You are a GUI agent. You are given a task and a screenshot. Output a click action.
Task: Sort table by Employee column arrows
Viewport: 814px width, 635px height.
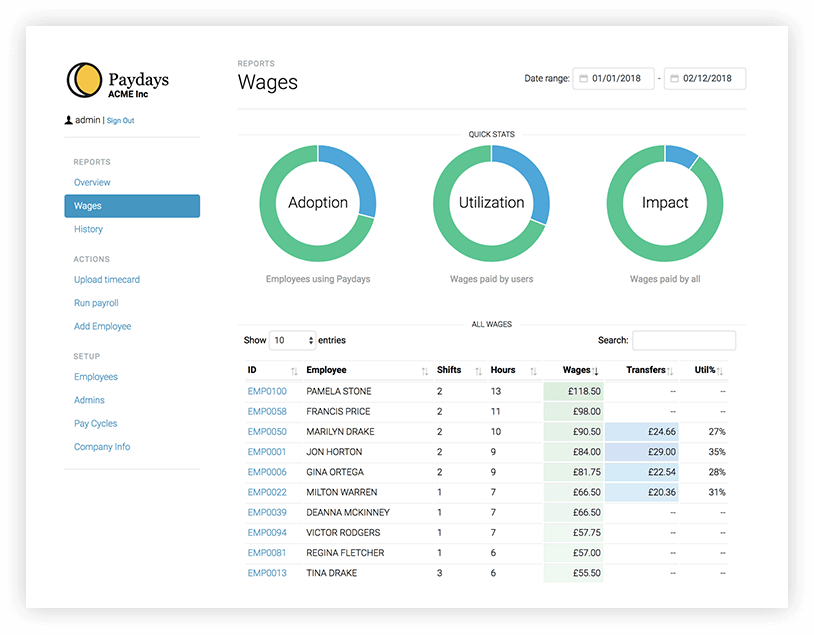click(425, 371)
